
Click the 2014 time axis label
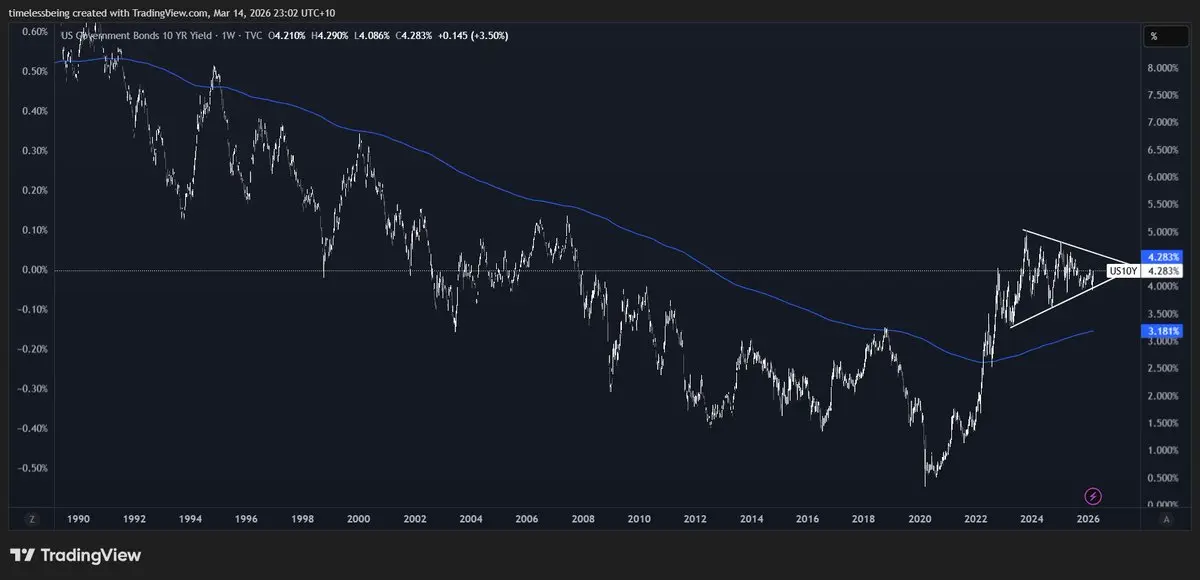tap(752, 519)
